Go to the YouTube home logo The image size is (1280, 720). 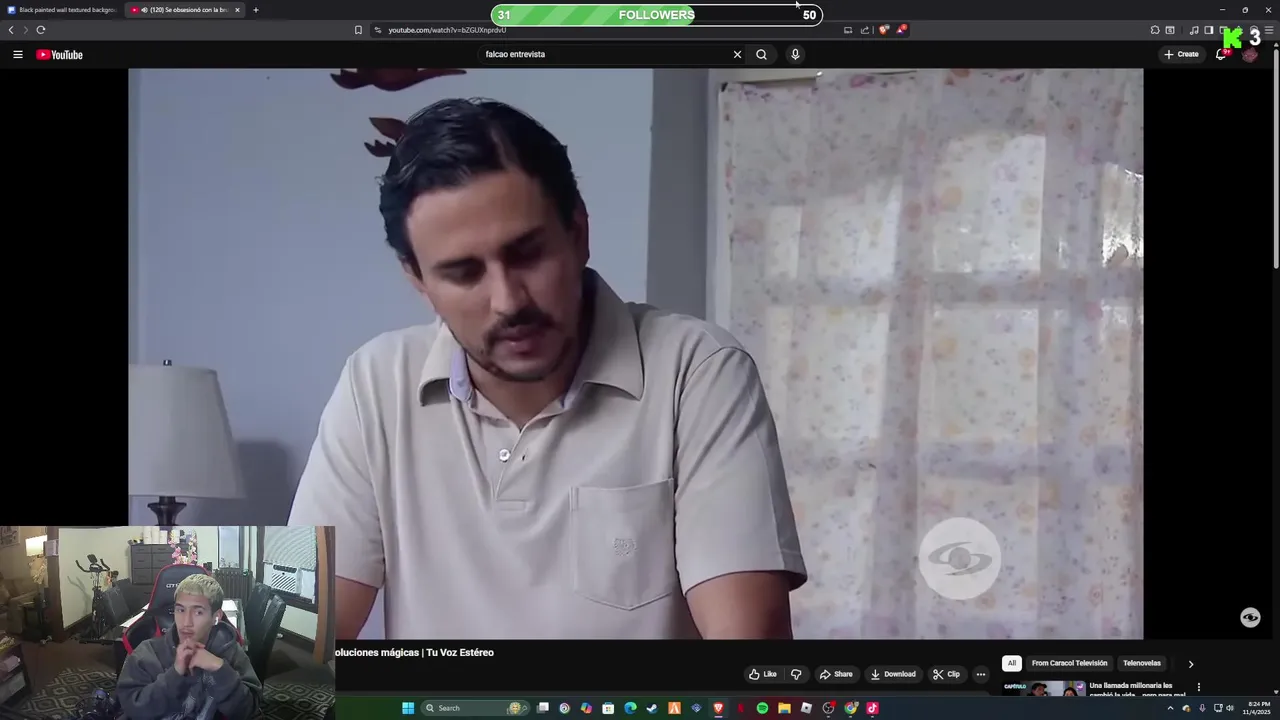(59, 54)
